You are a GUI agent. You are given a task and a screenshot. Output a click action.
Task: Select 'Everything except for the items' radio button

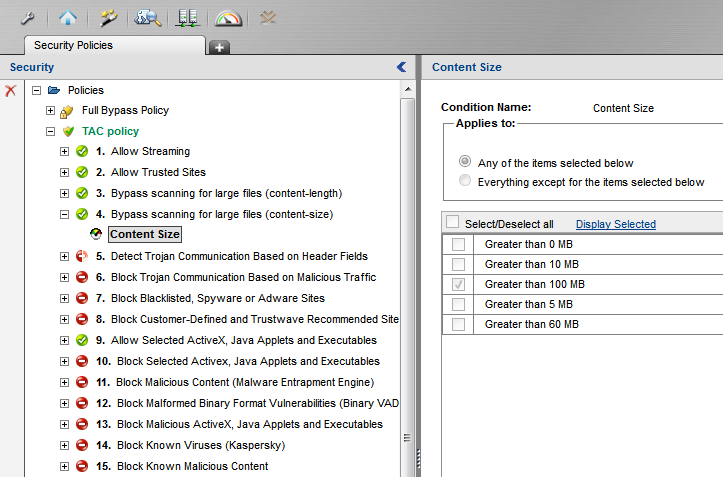tap(464, 182)
